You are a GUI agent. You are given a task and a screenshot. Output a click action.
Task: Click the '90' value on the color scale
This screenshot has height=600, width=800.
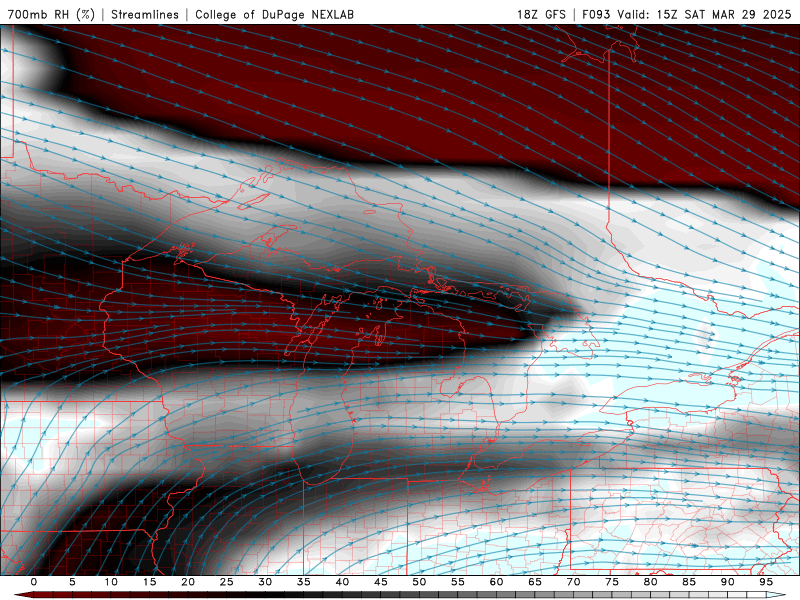[x=727, y=582]
